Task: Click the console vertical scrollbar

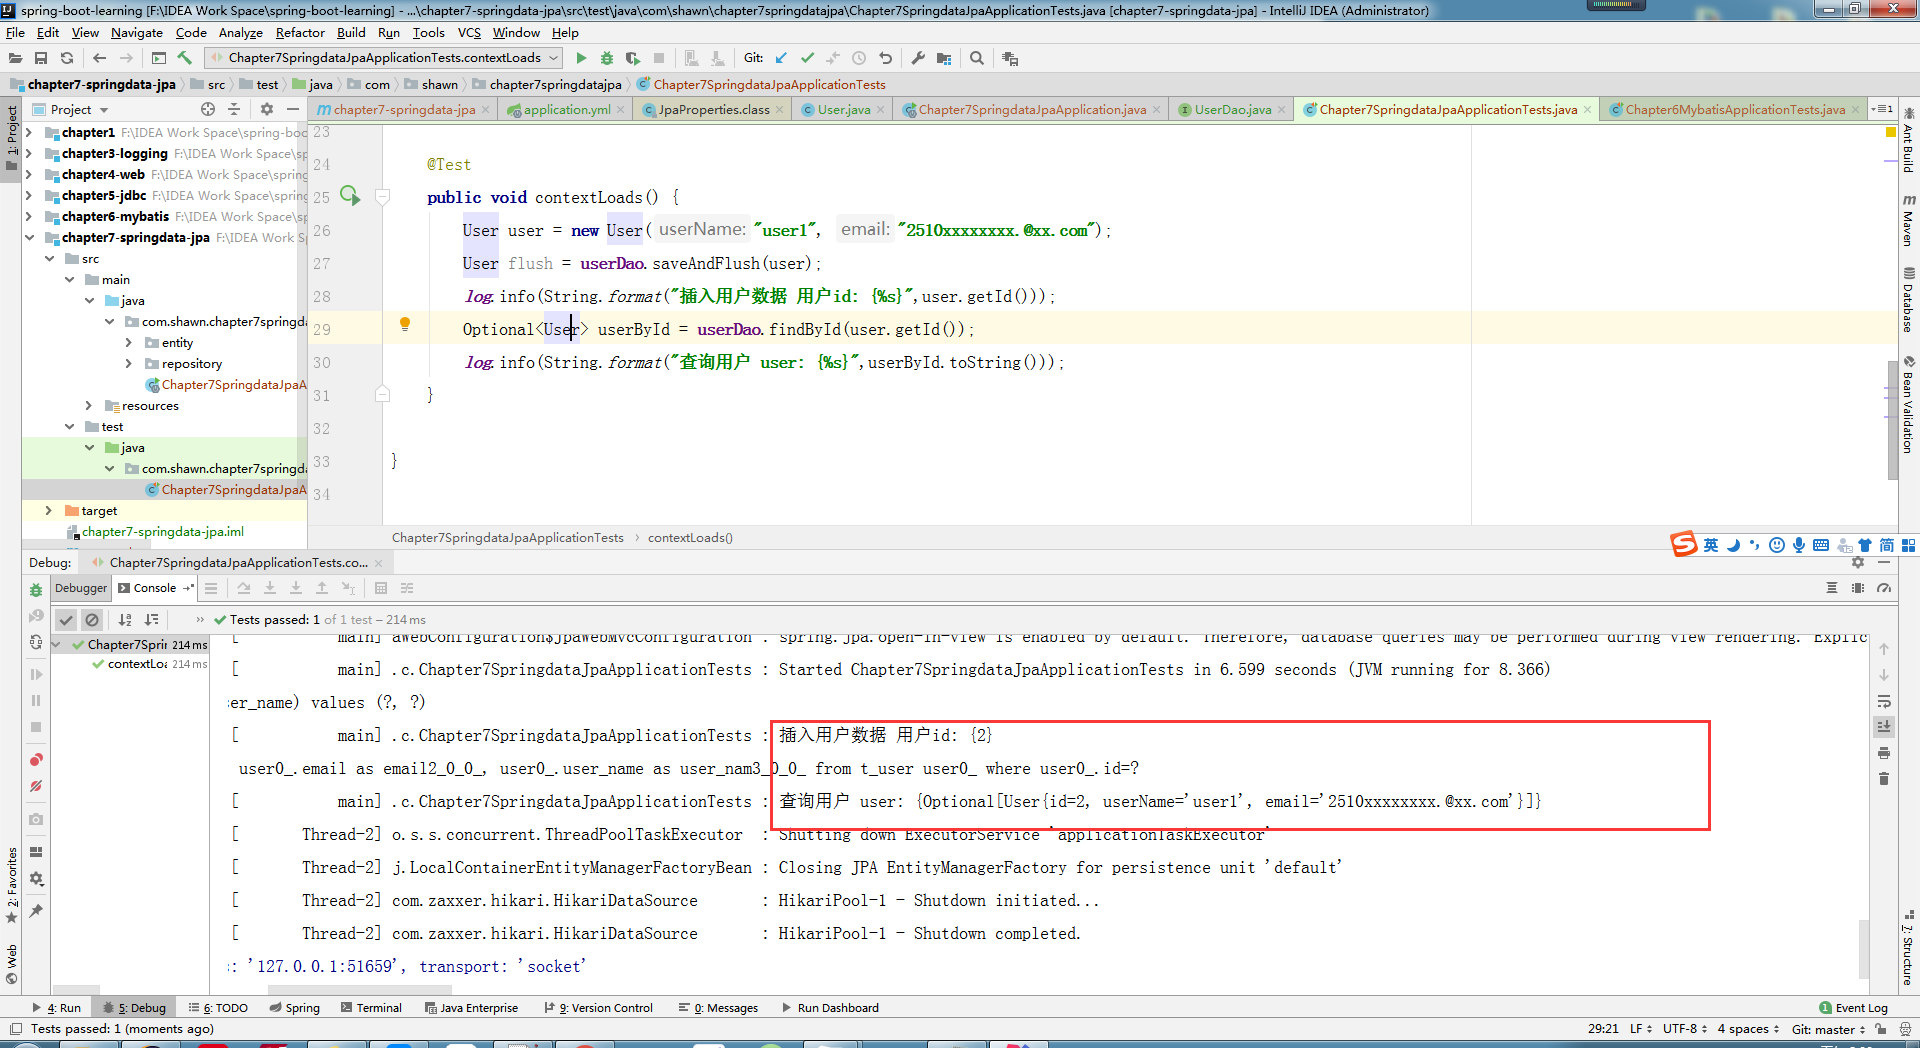Action: [1864, 949]
